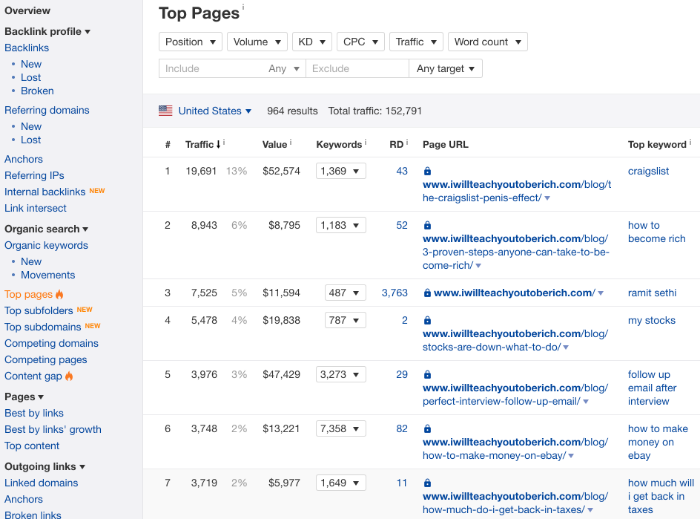The height and width of the screenshot is (519, 700).
Task: Expand the 1,183 keywords dropdown
Action: [x=341, y=225]
